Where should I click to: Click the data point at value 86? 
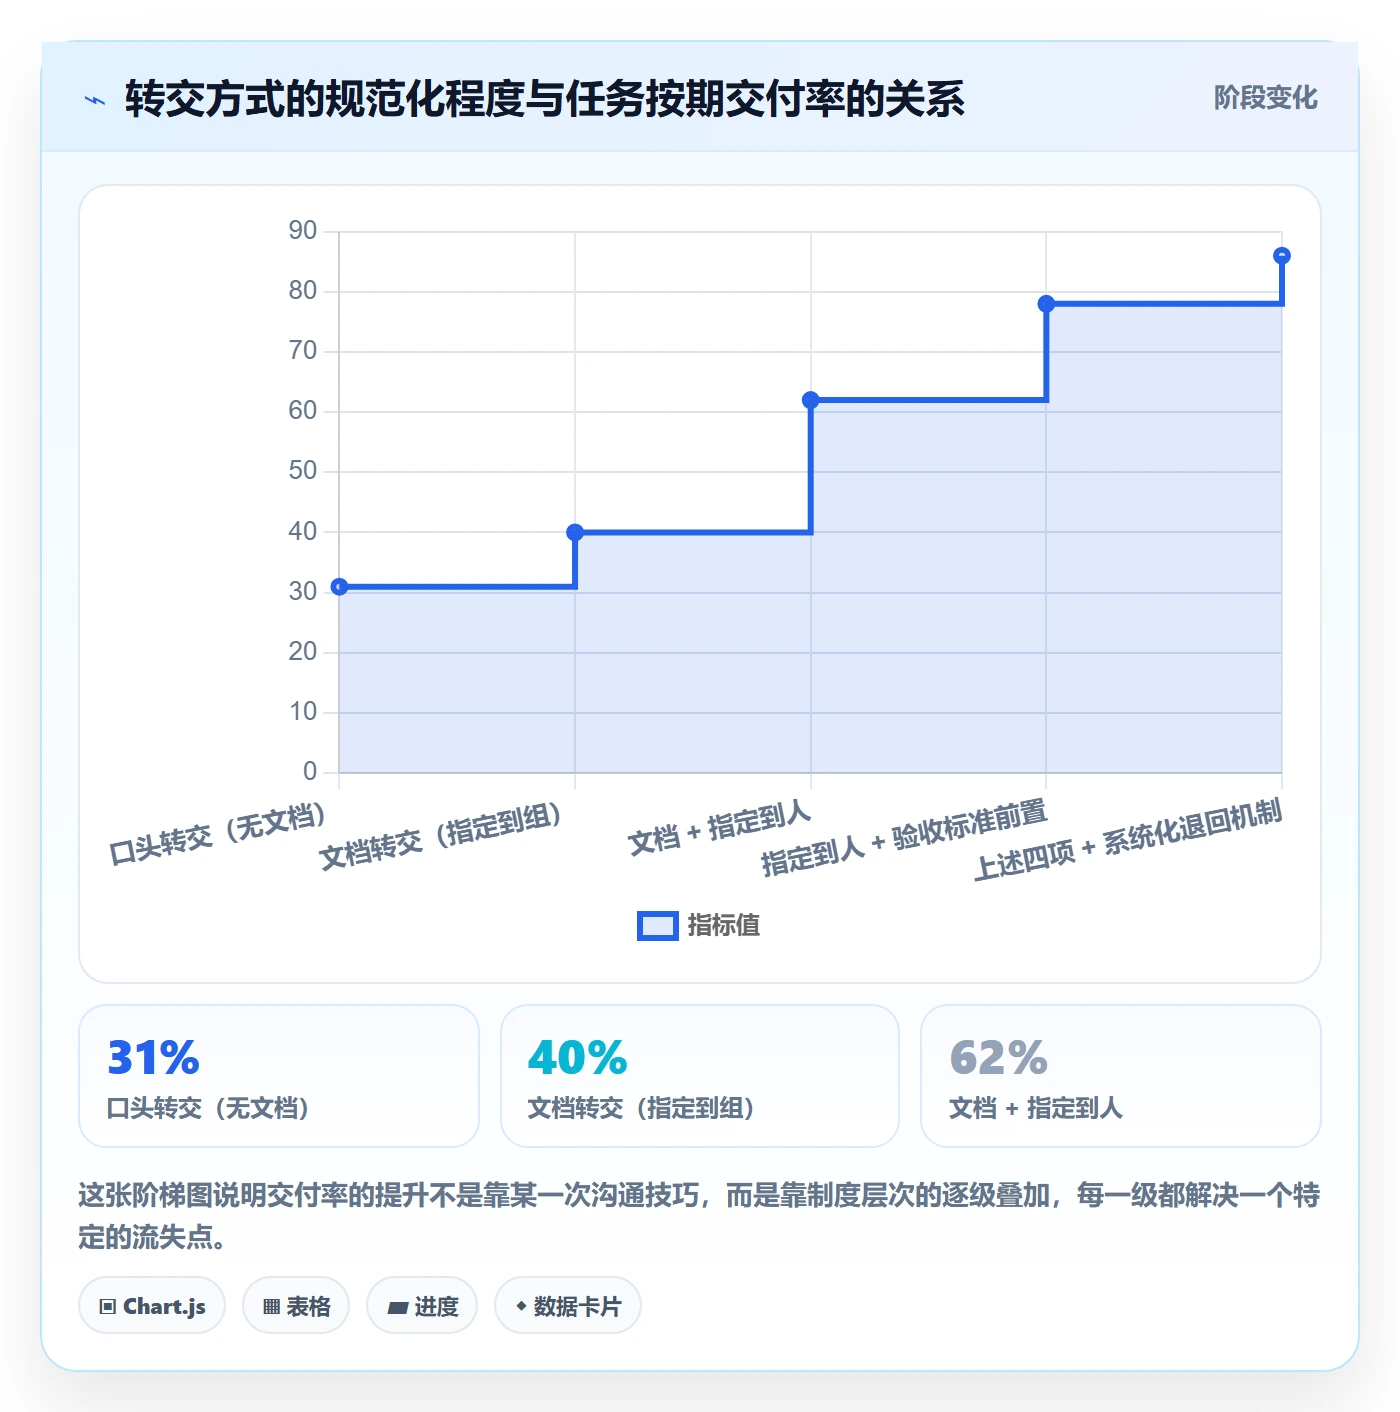[1282, 256]
